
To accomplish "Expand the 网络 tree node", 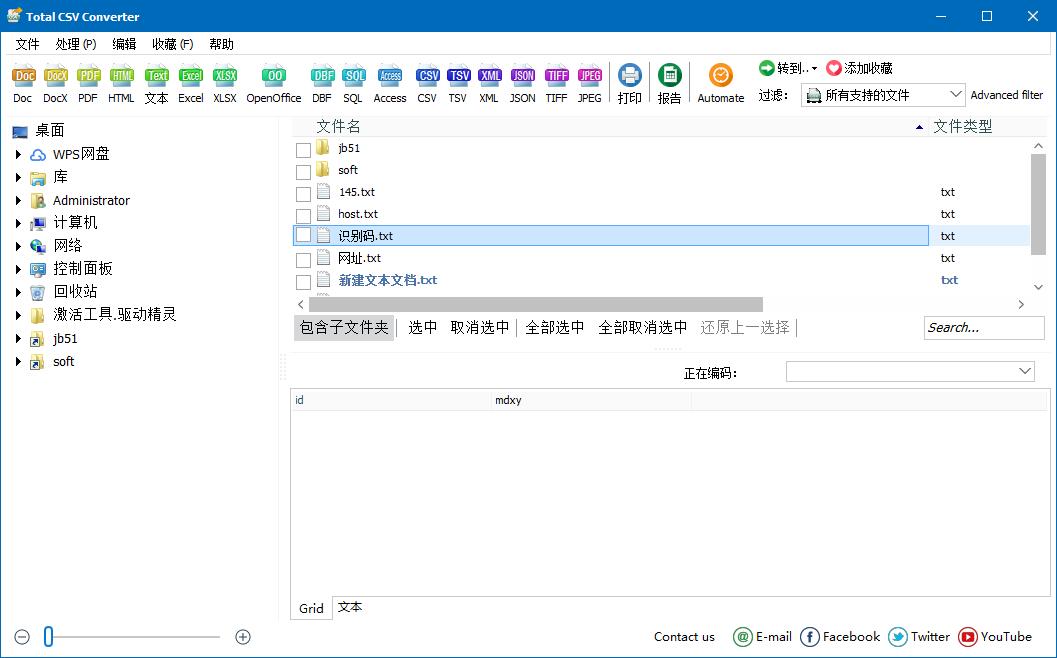I will coord(18,246).
